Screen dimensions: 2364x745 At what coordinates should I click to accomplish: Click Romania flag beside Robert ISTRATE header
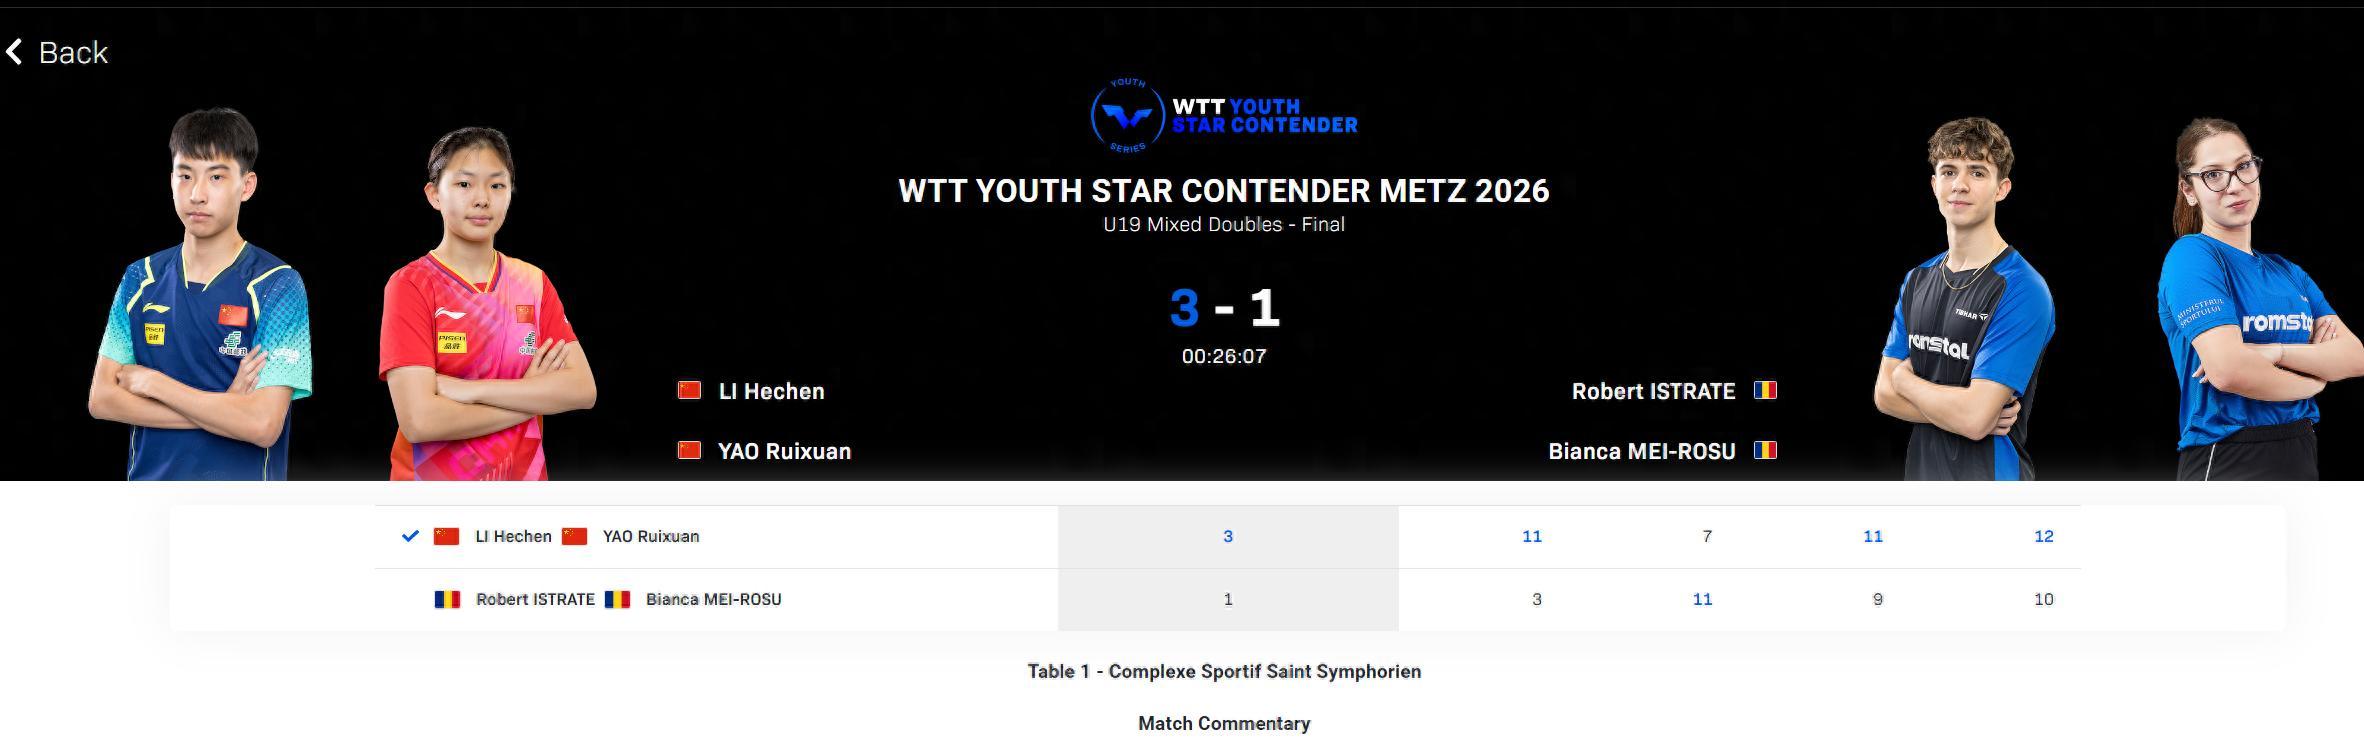pos(1765,391)
